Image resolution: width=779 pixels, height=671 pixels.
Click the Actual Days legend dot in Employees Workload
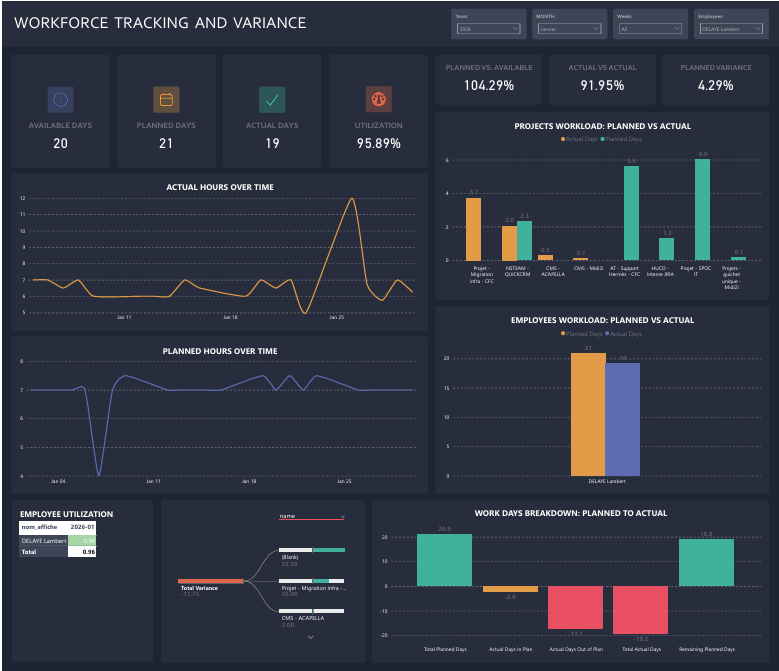tap(607, 333)
